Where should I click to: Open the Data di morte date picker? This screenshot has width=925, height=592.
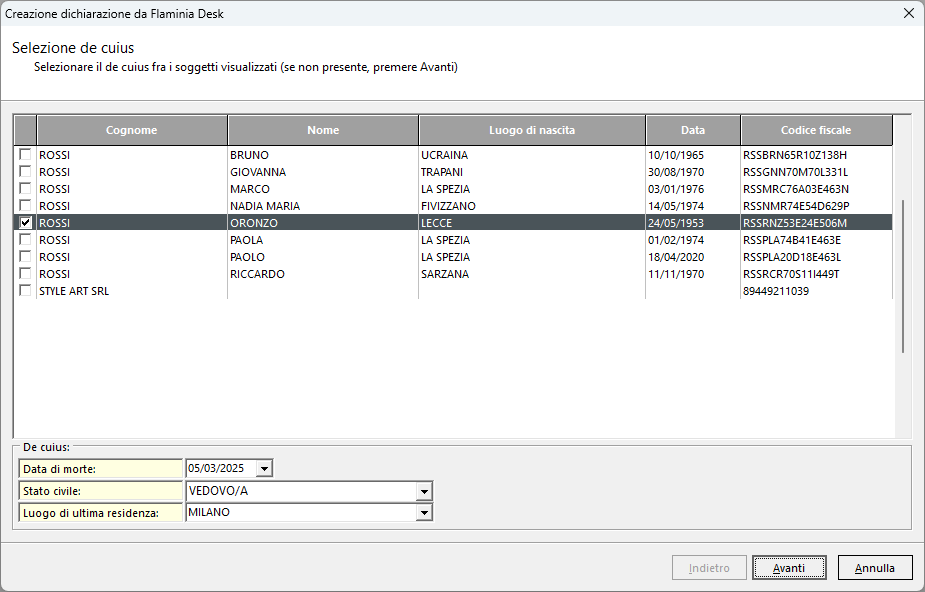click(264, 468)
